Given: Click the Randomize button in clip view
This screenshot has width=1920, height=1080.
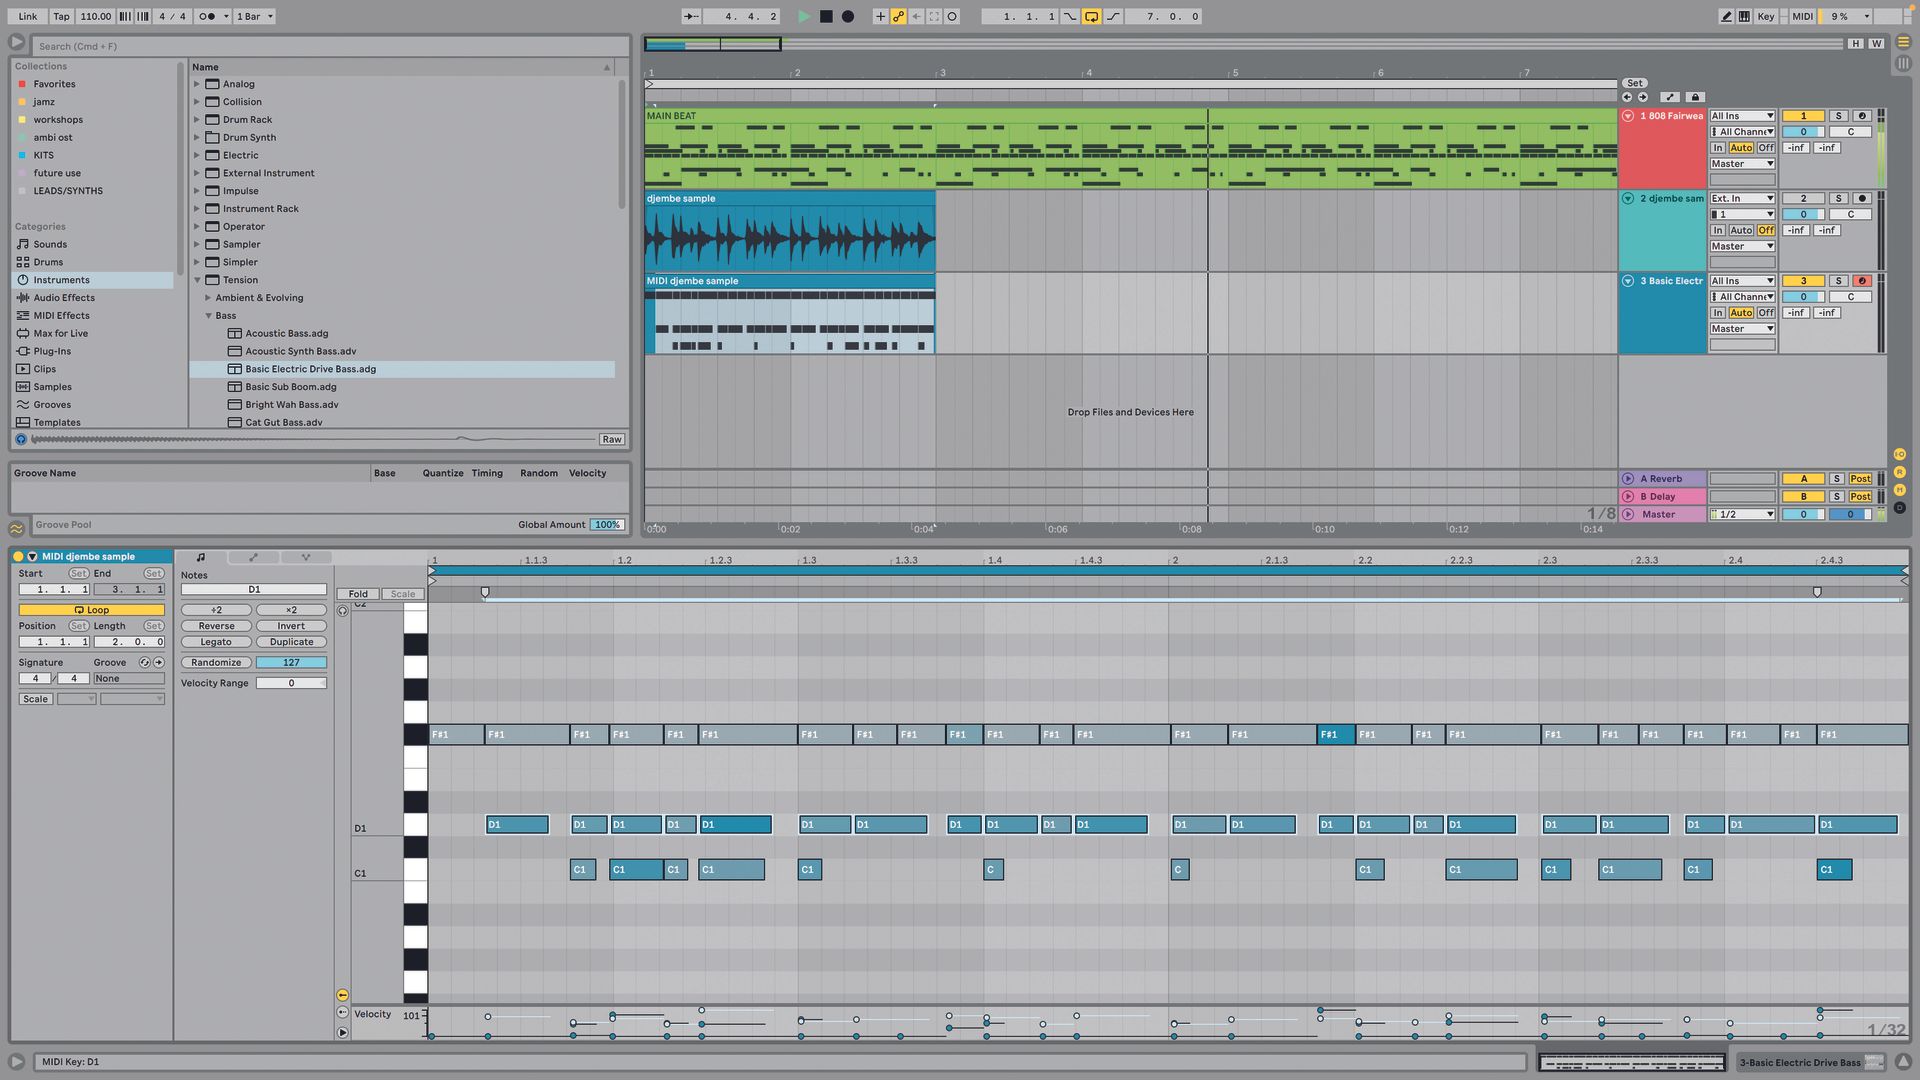Looking at the screenshot, I should 215,662.
